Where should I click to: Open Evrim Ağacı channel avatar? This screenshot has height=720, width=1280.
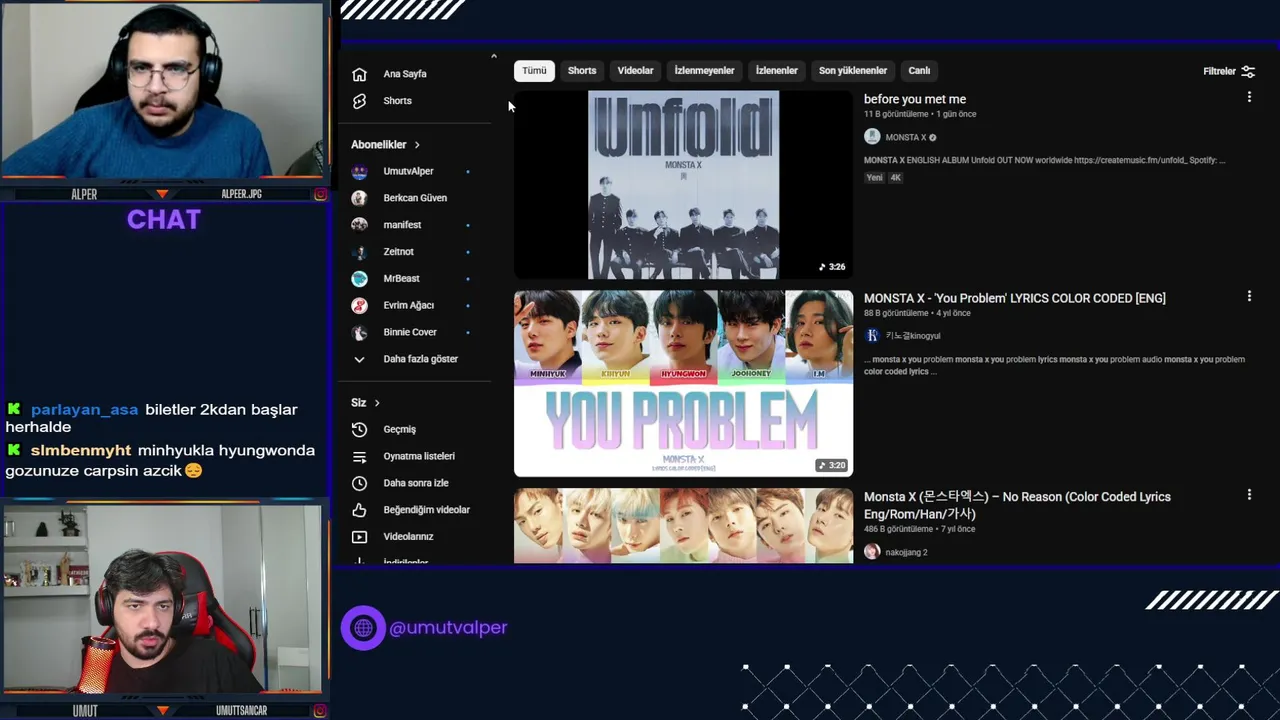coord(360,306)
